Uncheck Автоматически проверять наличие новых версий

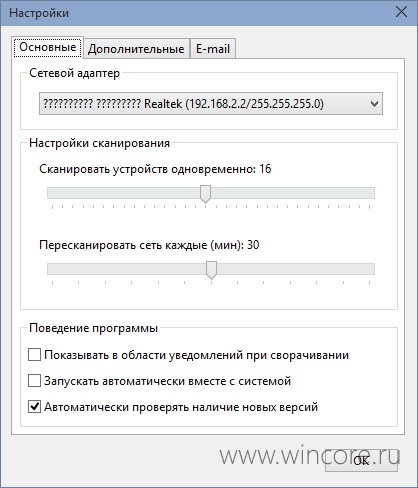[34, 407]
